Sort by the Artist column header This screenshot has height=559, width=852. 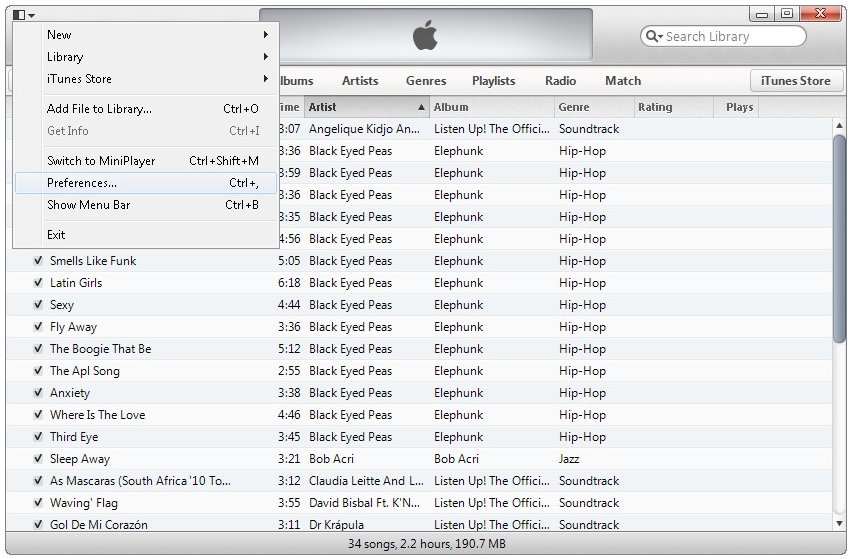pyautogui.click(x=367, y=107)
